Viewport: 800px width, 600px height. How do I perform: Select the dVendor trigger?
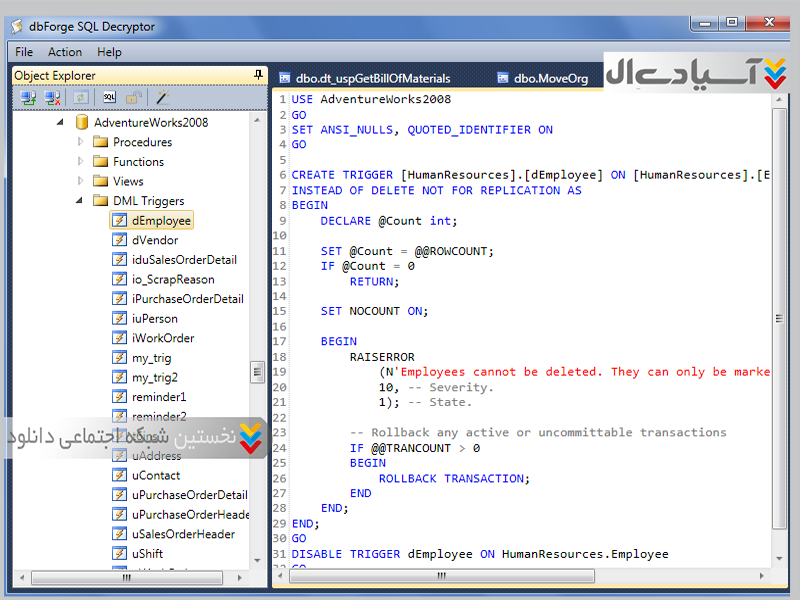pyautogui.click(x=154, y=240)
